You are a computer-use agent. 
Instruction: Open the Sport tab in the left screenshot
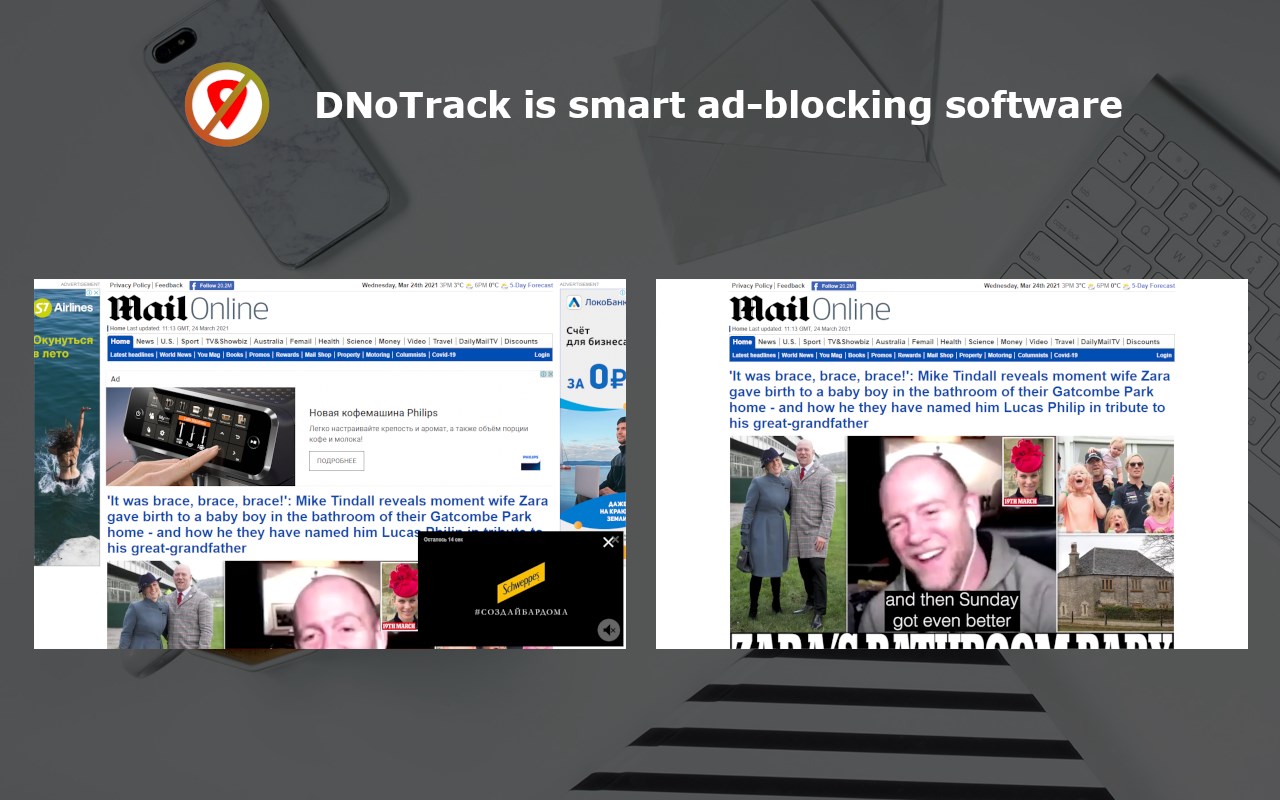[190, 341]
